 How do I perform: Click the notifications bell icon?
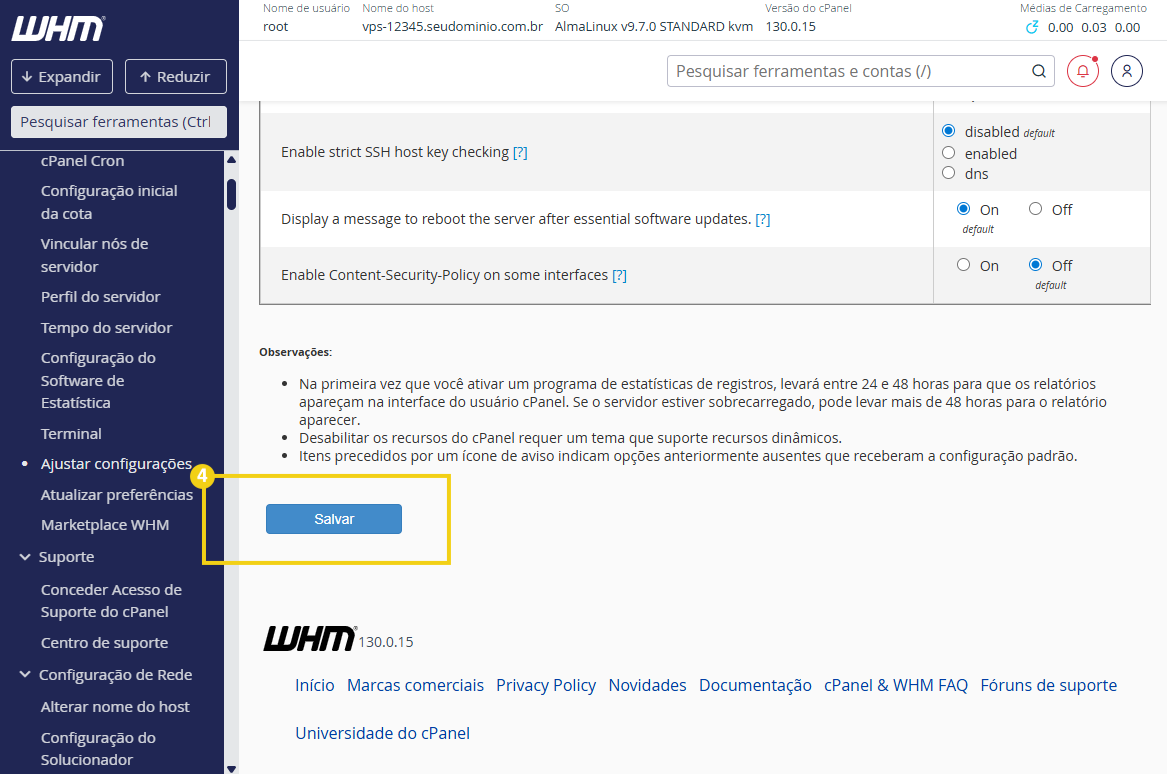tap(1082, 71)
